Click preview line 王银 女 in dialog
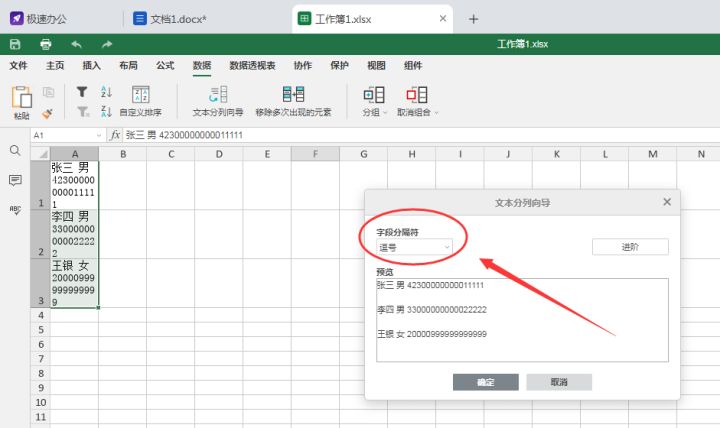The height and width of the screenshot is (428, 720). tap(432, 334)
